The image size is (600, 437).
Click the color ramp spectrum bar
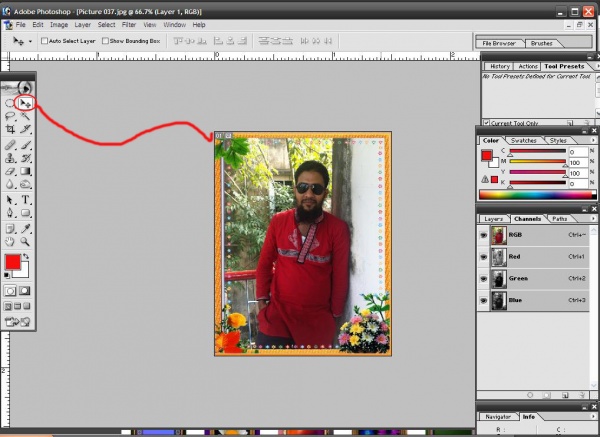coord(536,195)
